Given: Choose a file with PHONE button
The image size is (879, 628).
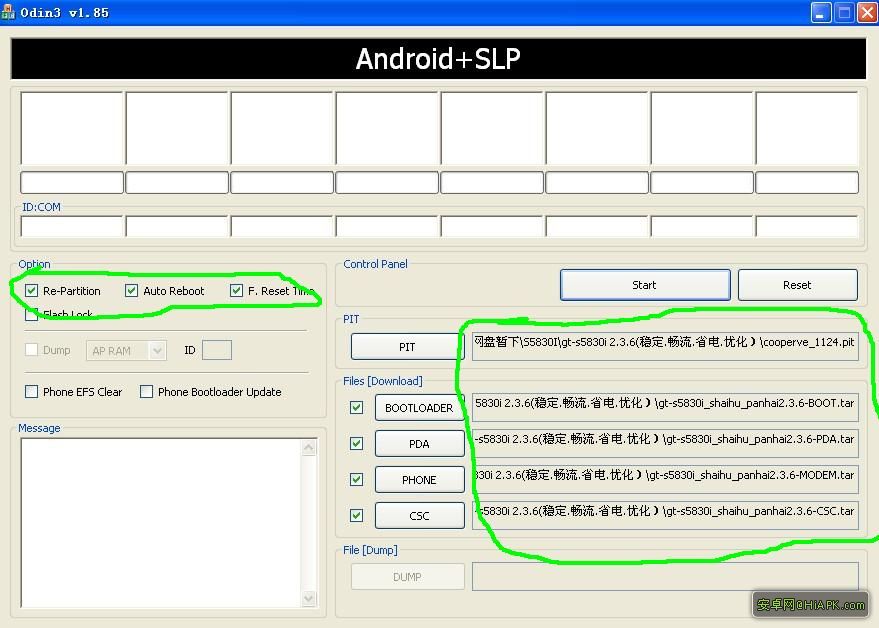Looking at the screenshot, I should (419, 479).
